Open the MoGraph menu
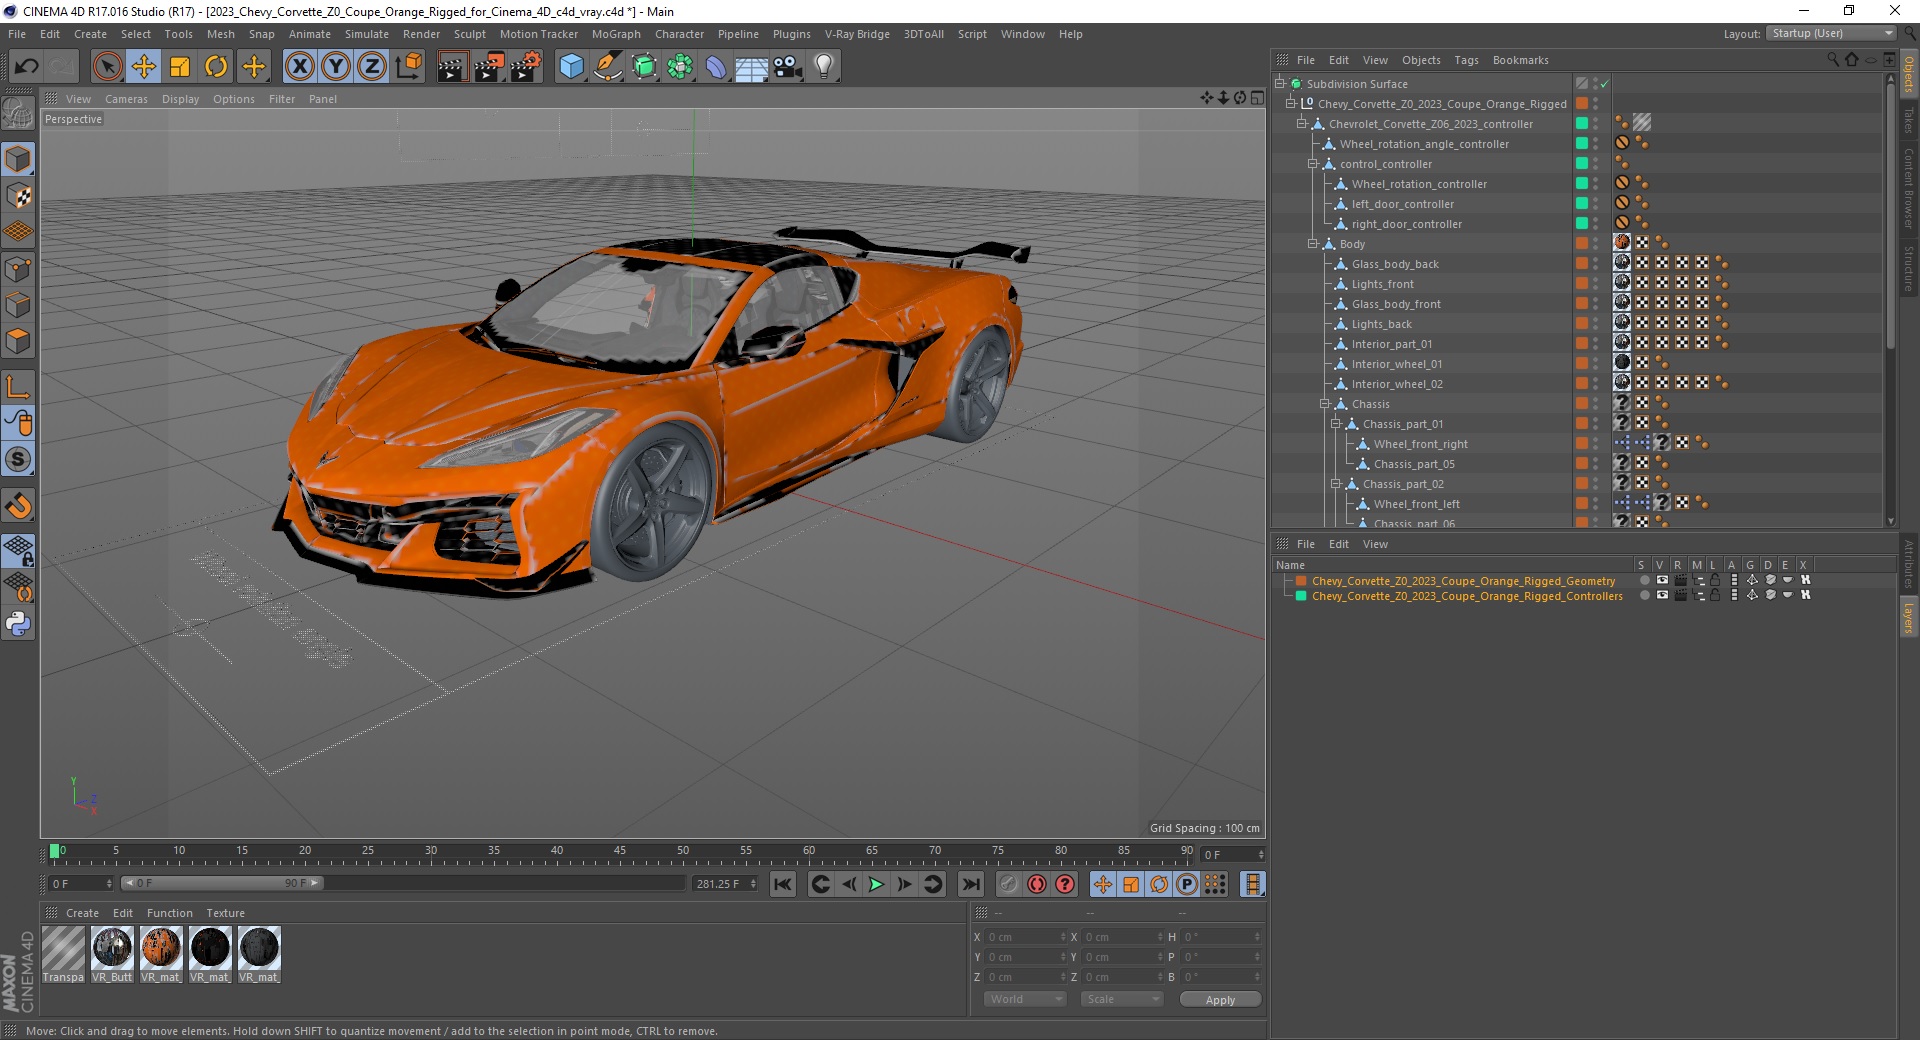Image resolution: width=1920 pixels, height=1040 pixels. click(x=616, y=34)
